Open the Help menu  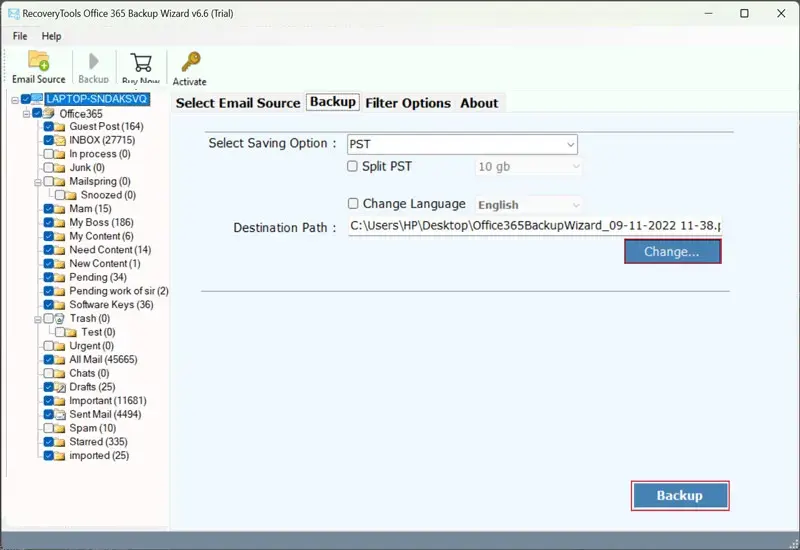[51, 36]
